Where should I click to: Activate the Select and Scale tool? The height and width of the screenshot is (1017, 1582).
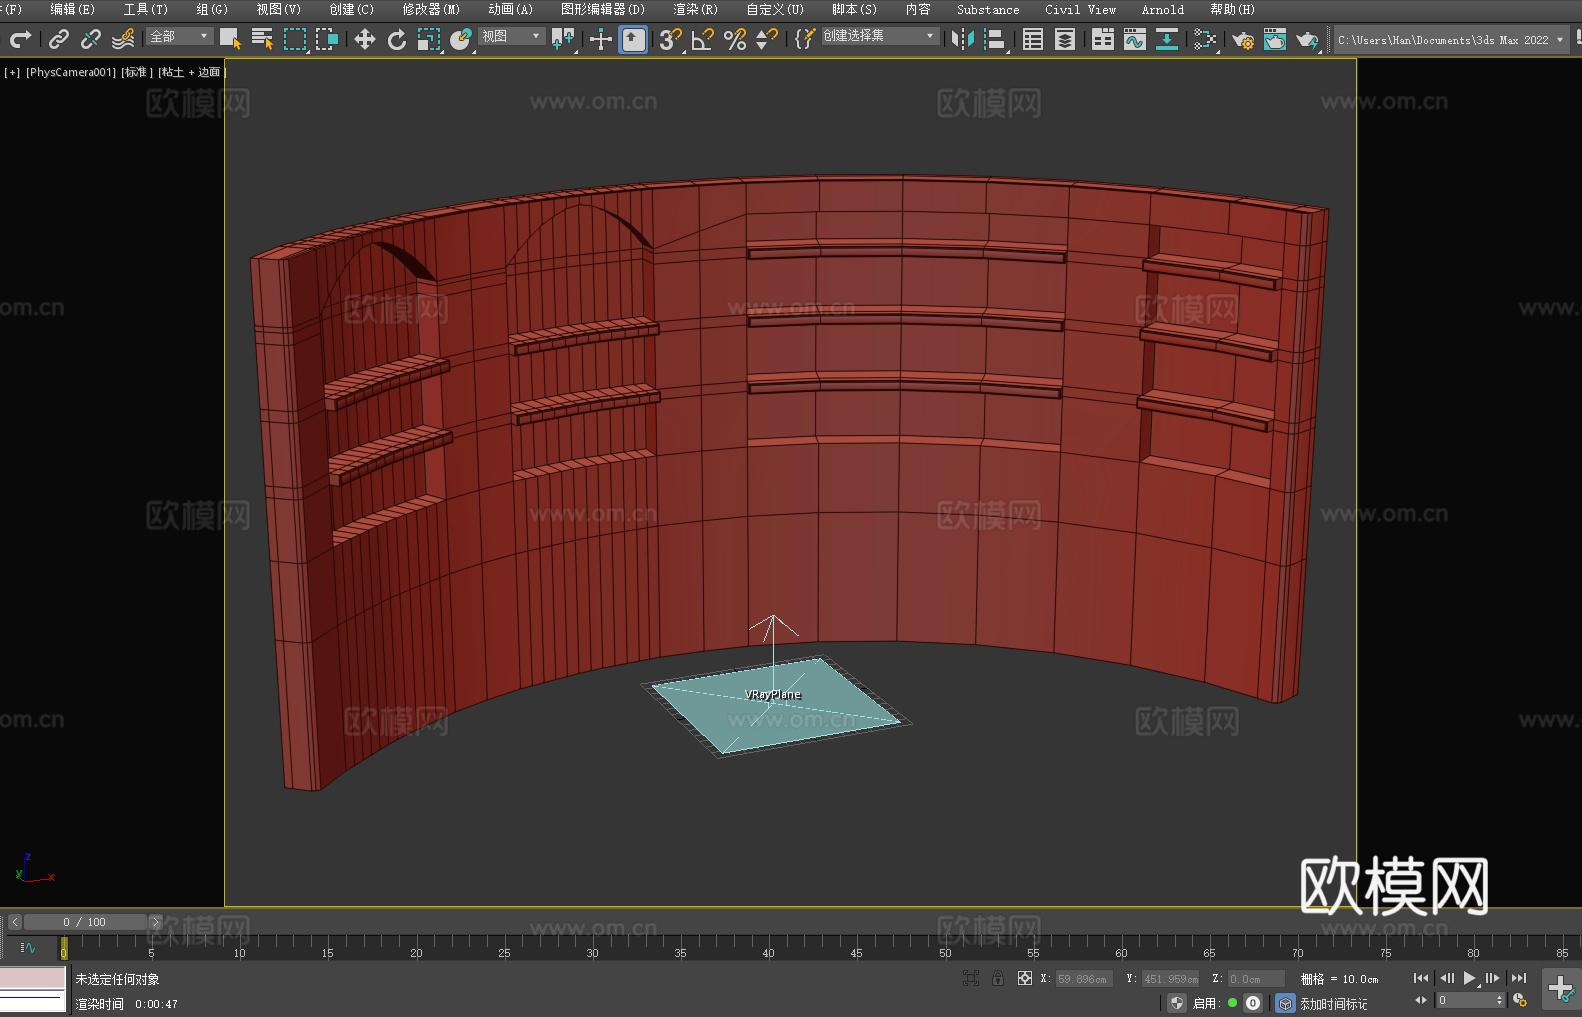(x=428, y=39)
